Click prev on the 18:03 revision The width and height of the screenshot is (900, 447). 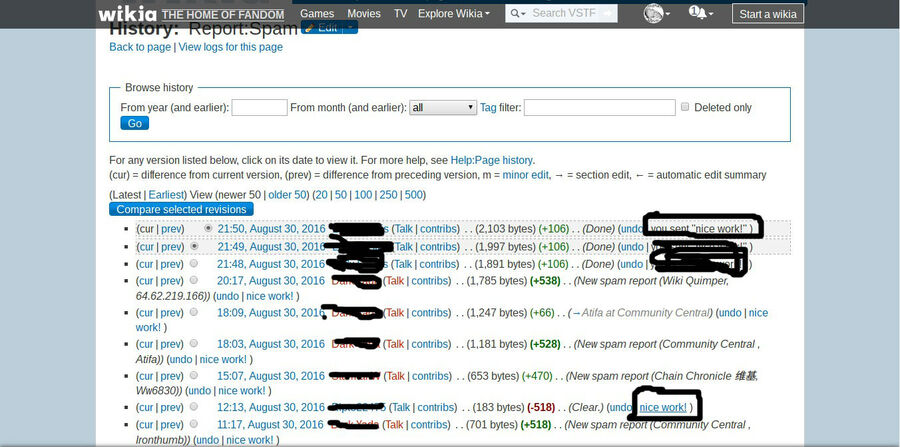(x=171, y=344)
